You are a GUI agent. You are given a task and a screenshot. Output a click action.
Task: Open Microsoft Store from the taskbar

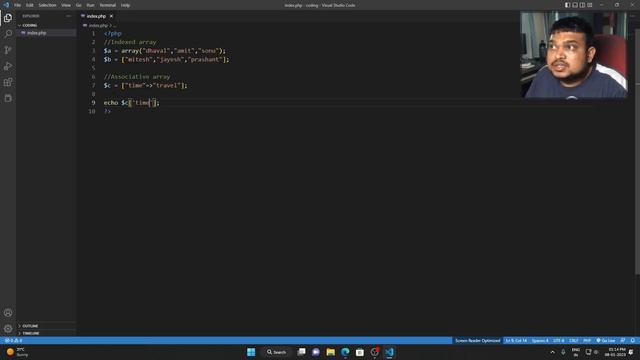click(x=360, y=352)
